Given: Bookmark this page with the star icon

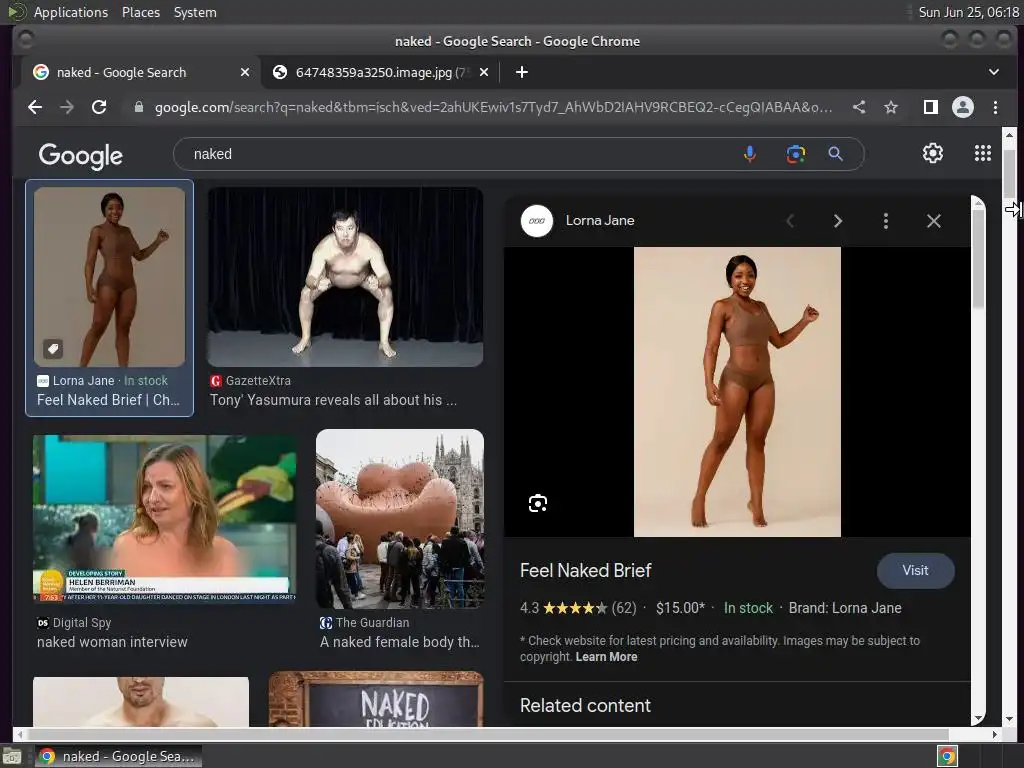Looking at the screenshot, I should coord(891,107).
